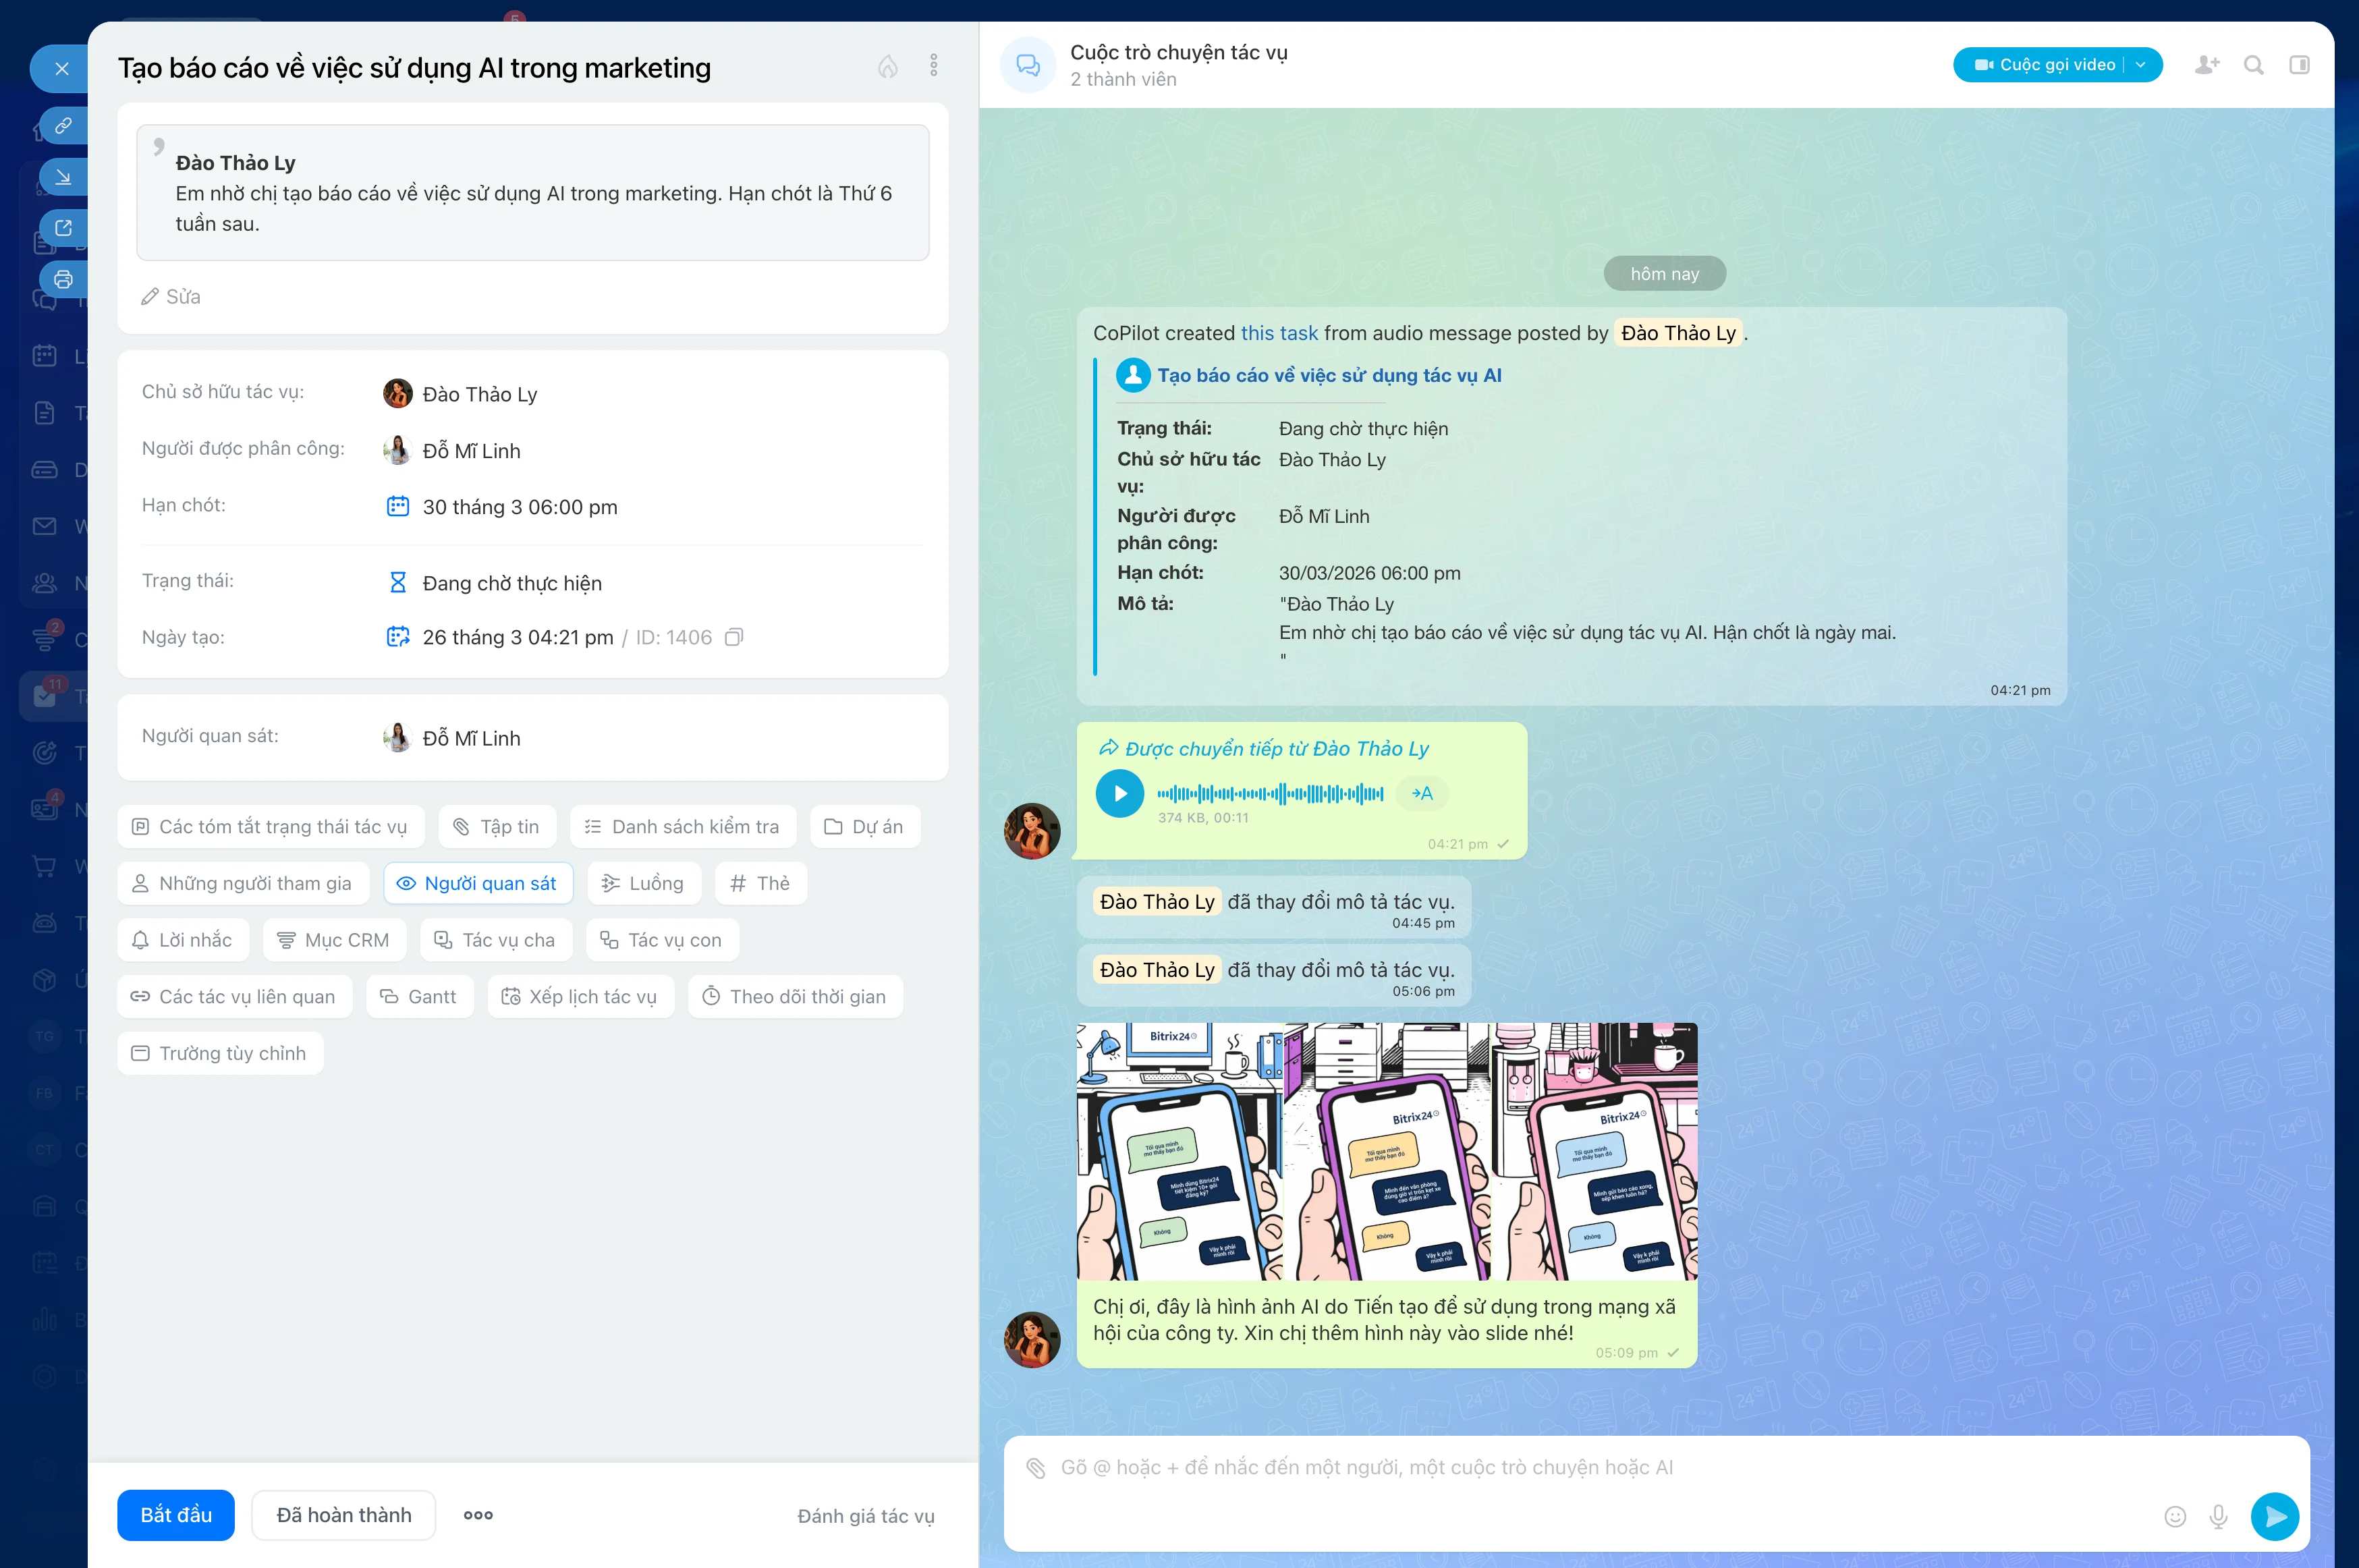The height and width of the screenshot is (1568, 2359).
Task: Add Xếp lịch tác vụ chip
Action: click(581, 998)
